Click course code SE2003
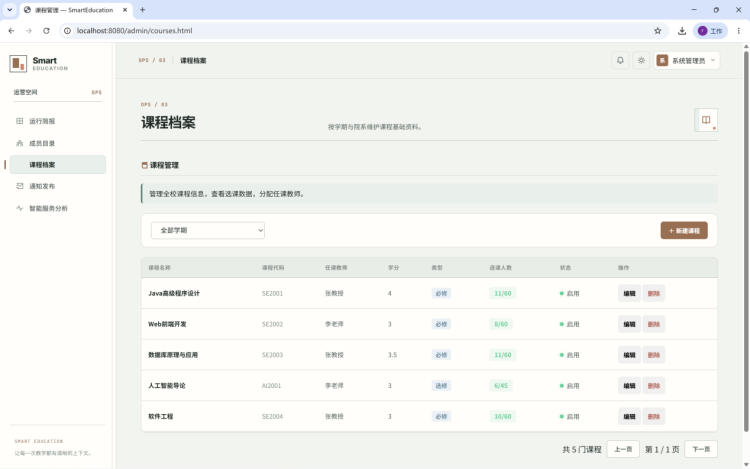 [x=272, y=355]
